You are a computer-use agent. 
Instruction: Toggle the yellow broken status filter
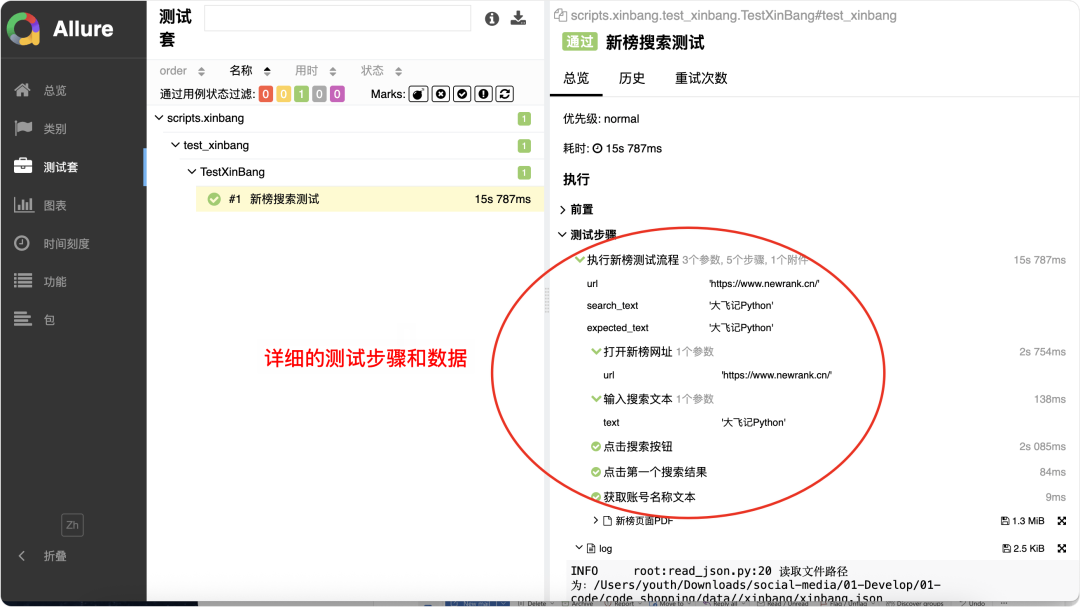click(x=284, y=94)
